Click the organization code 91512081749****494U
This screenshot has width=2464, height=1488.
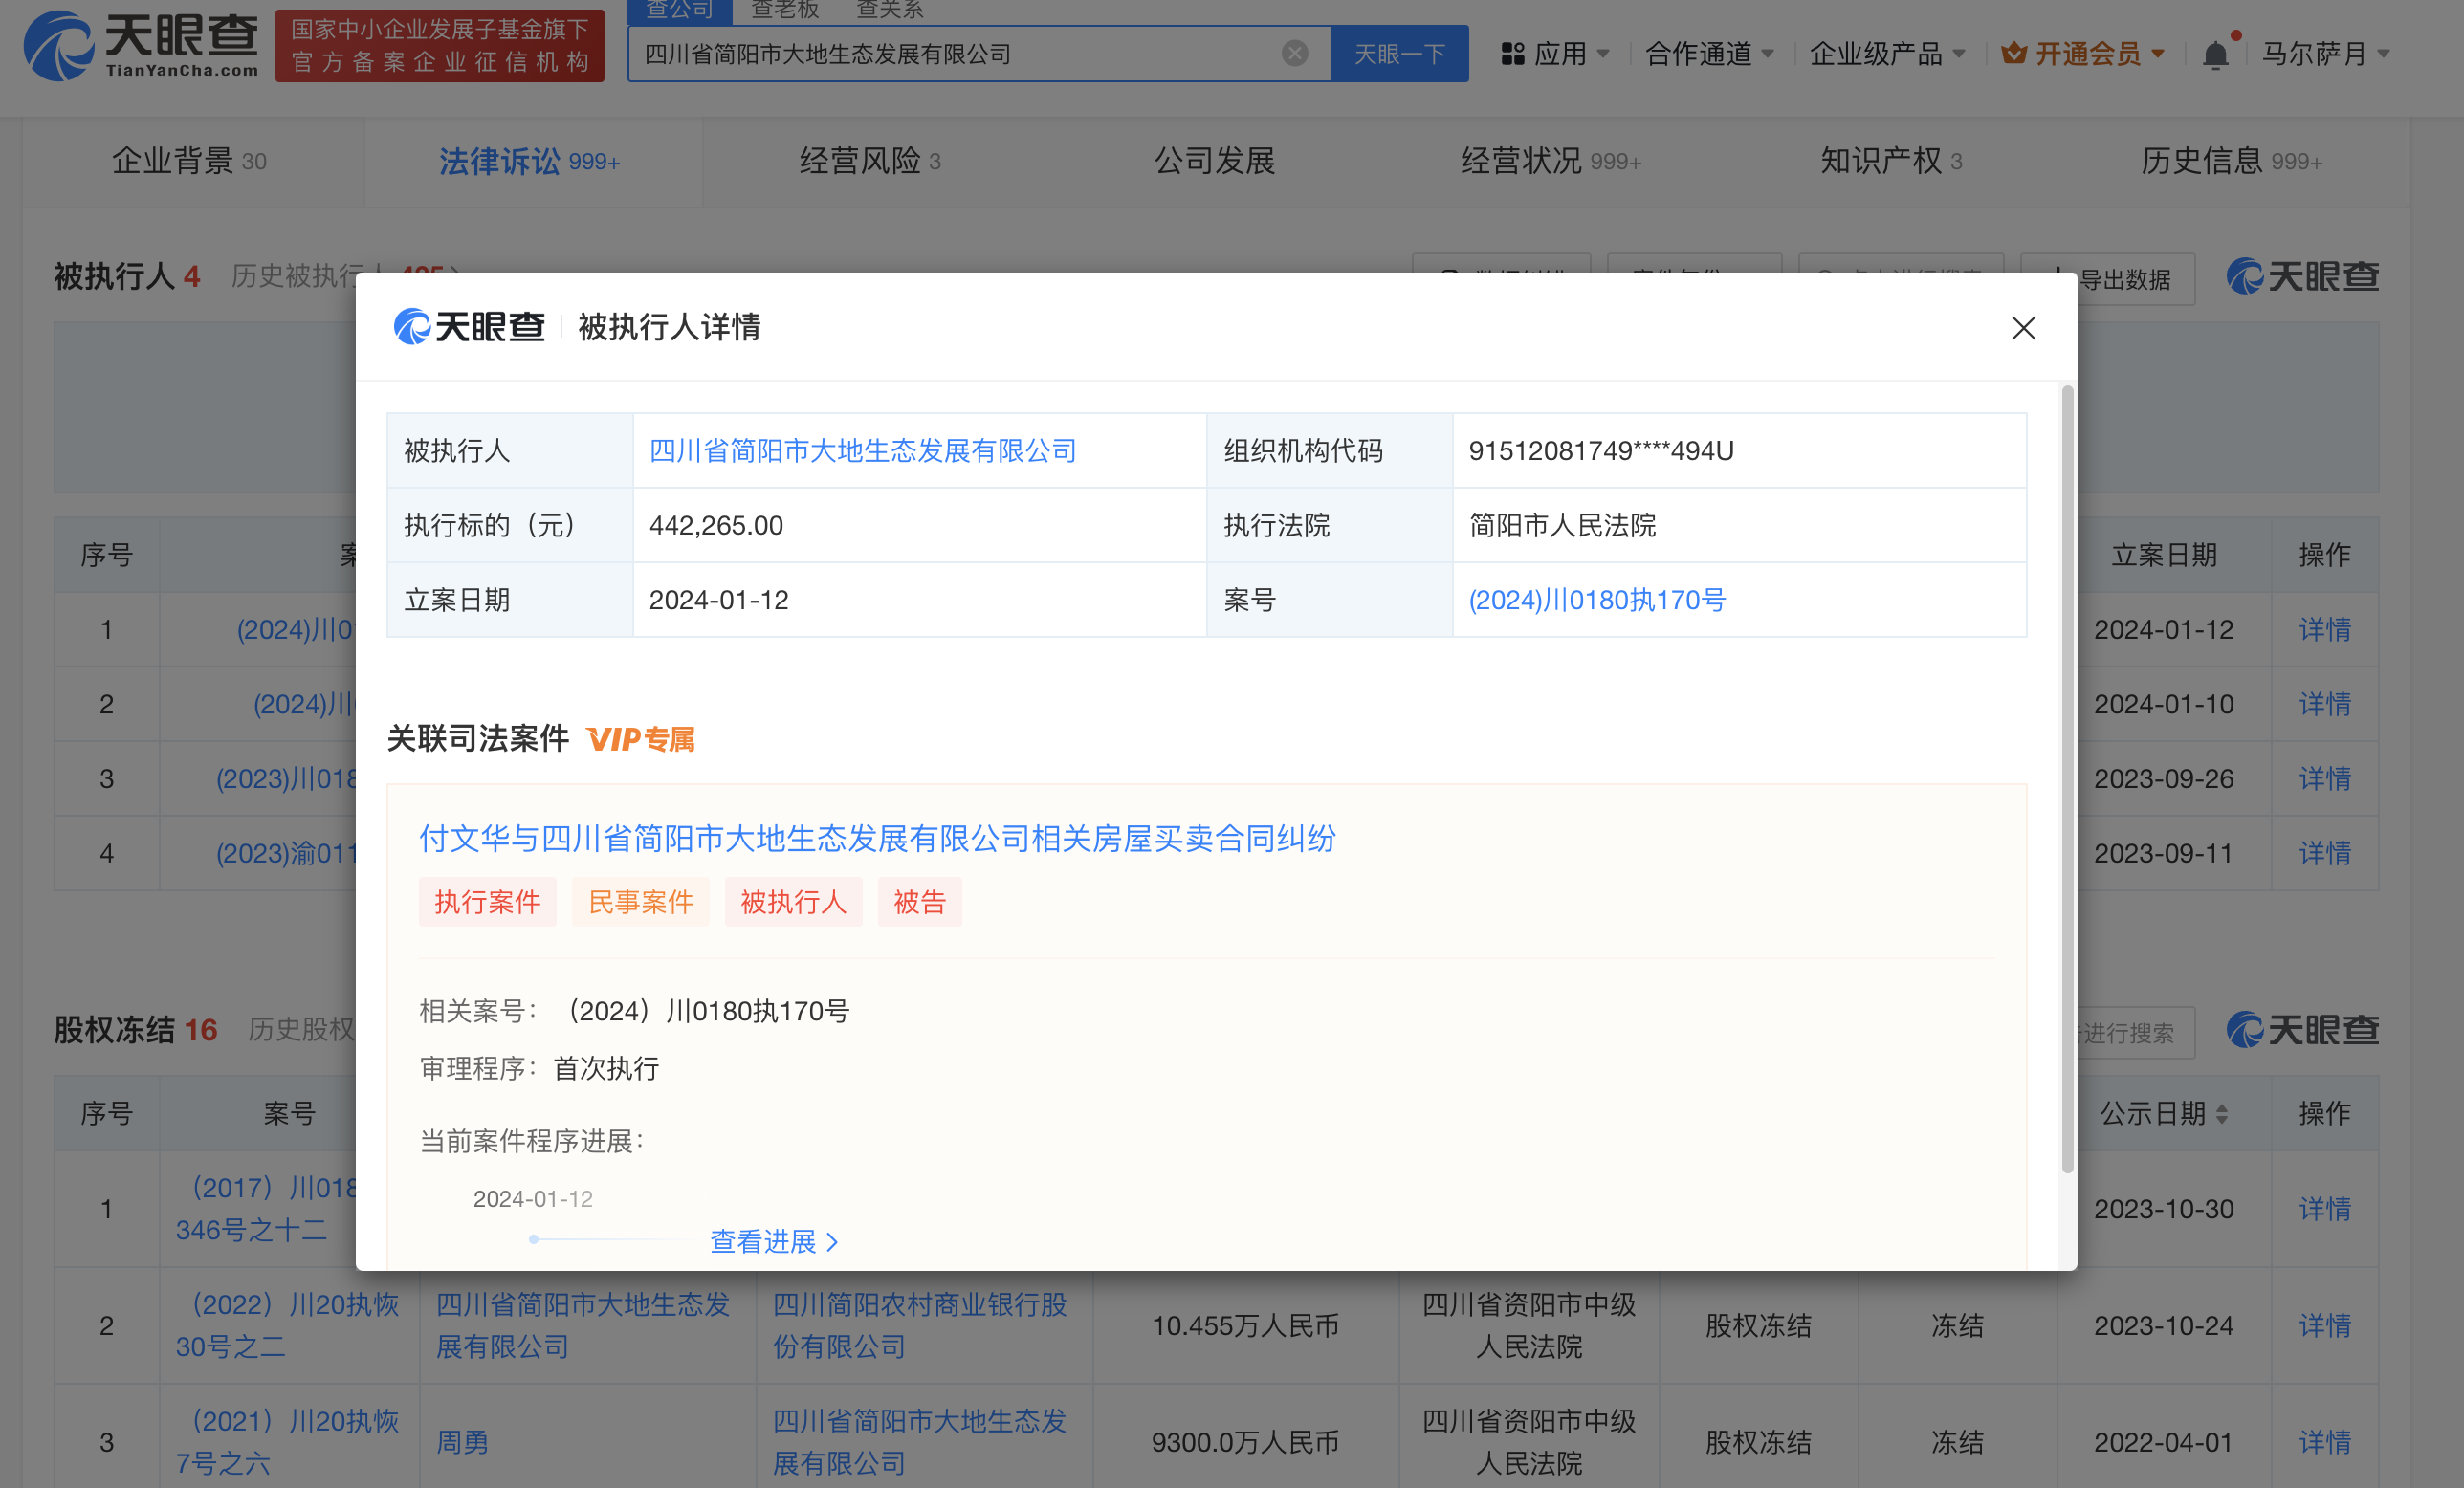[x=1601, y=451]
